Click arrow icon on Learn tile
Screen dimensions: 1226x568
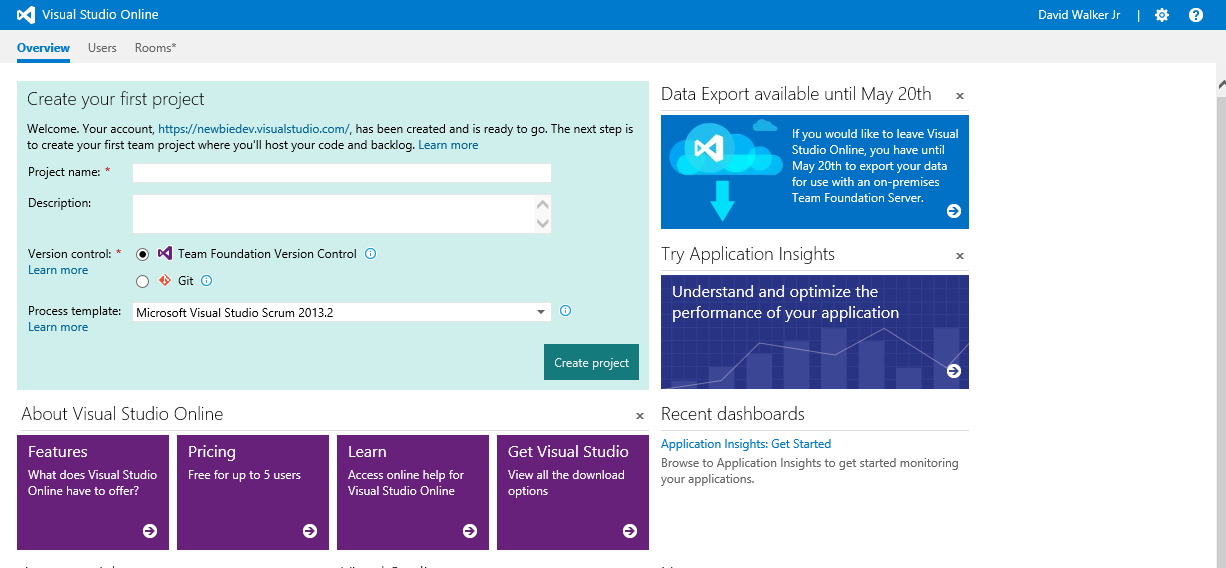pos(469,531)
